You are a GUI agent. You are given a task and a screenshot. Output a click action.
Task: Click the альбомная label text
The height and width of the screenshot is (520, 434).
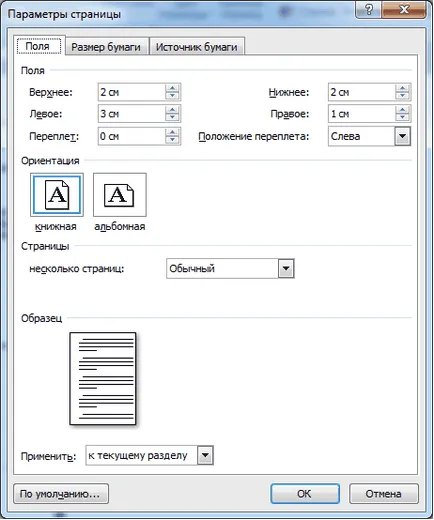point(120,227)
